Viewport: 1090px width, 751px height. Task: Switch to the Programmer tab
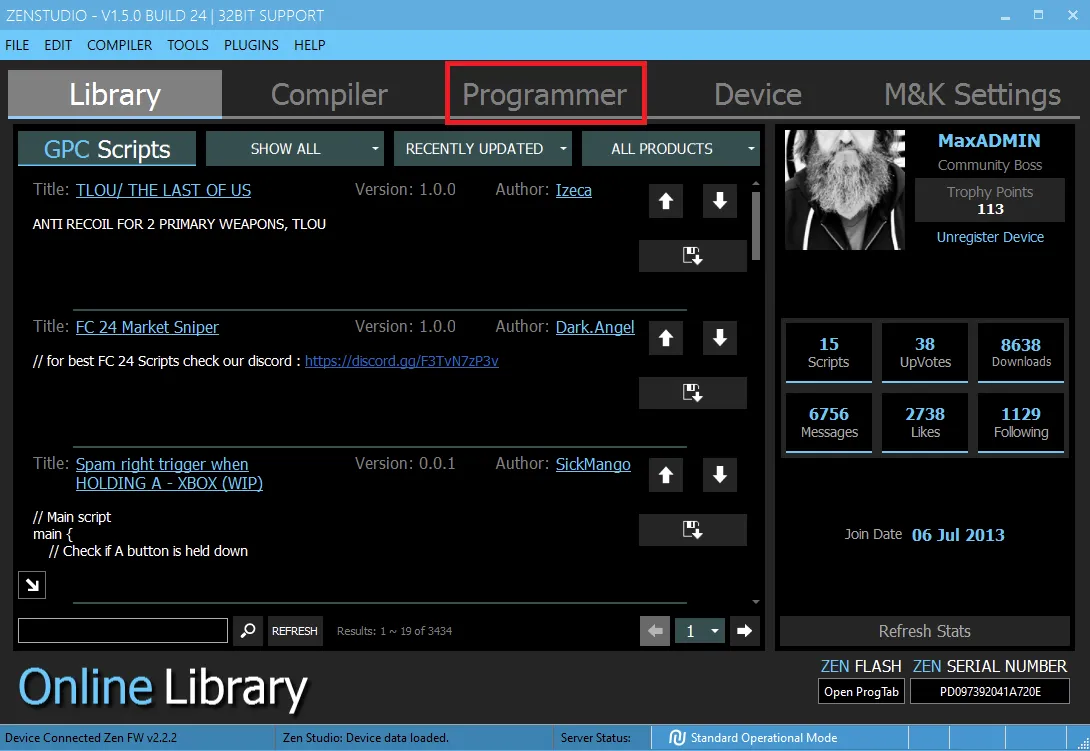click(545, 94)
